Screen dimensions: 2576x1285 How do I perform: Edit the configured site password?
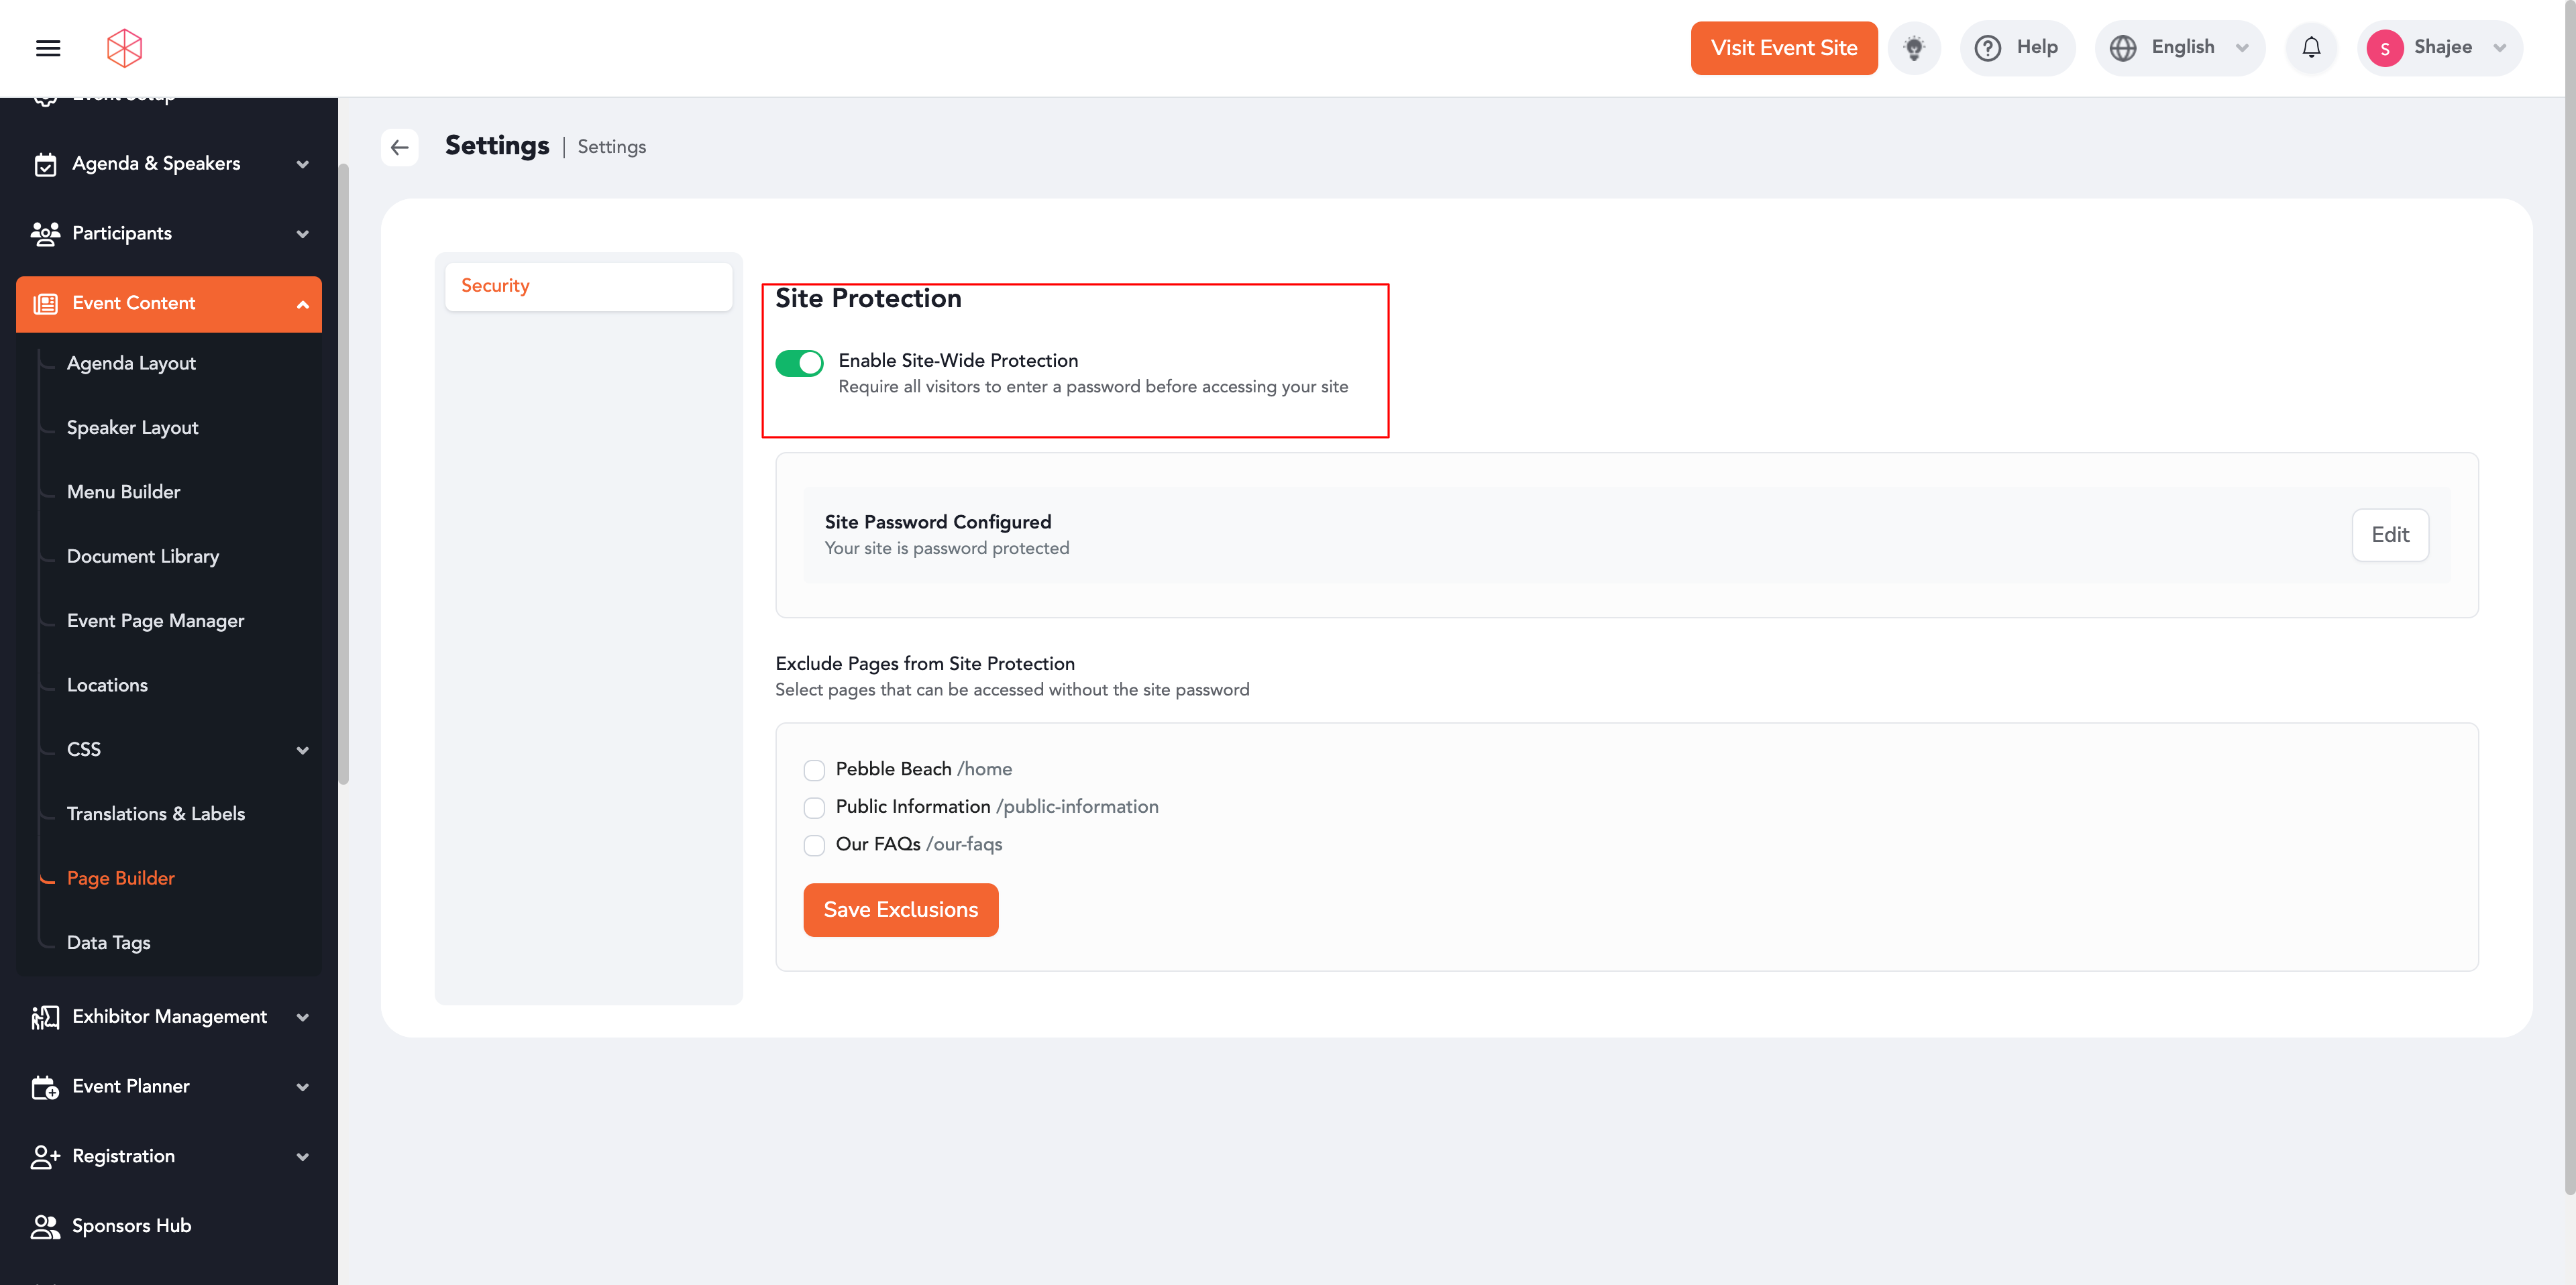(x=2389, y=535)
